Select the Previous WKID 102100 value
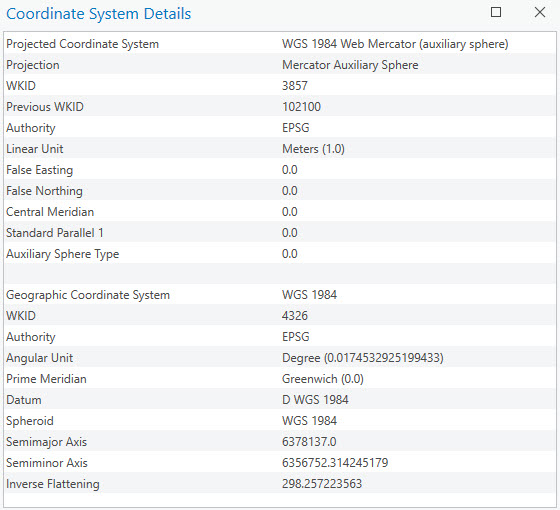The width and height of the screenshot is (560, 510). click(301, 107)
